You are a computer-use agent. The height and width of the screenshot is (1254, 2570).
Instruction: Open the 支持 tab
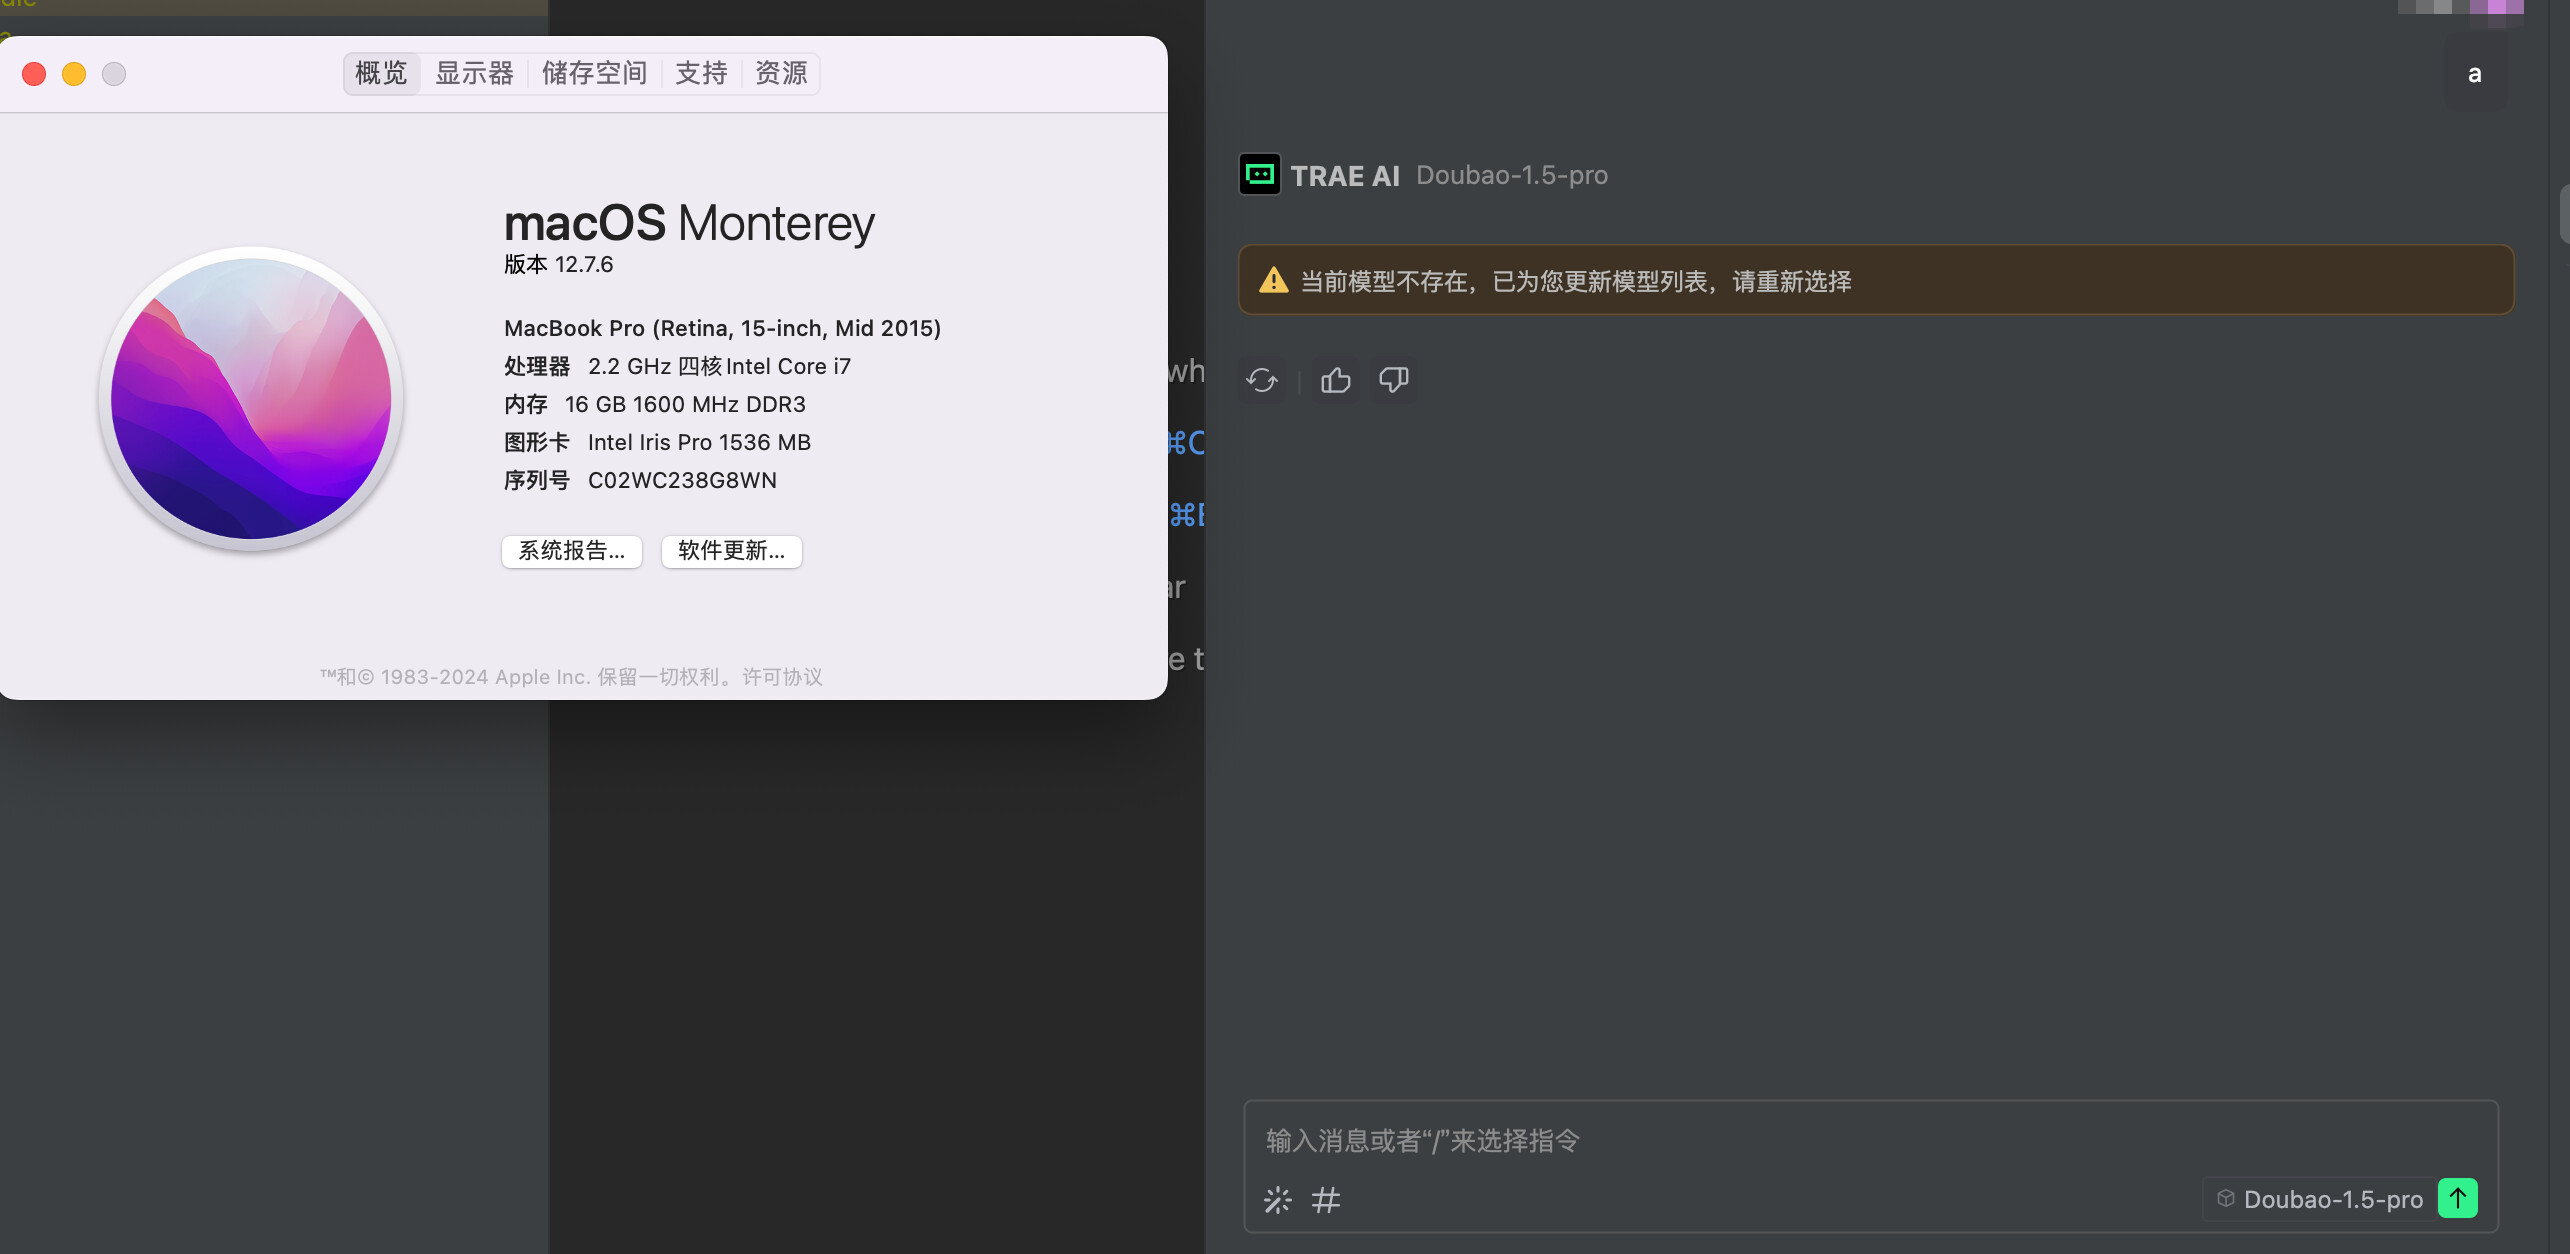pyautogui.click(x=701, y=73)
